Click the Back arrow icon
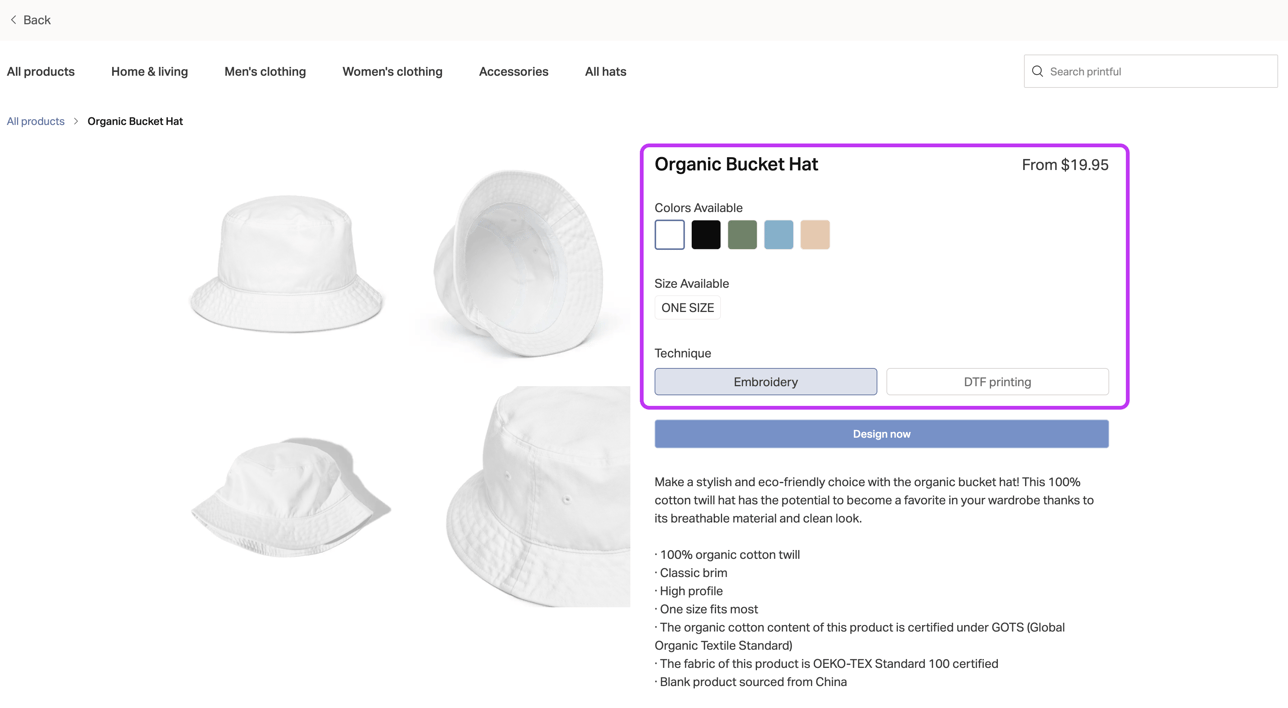 click(13, 20)
